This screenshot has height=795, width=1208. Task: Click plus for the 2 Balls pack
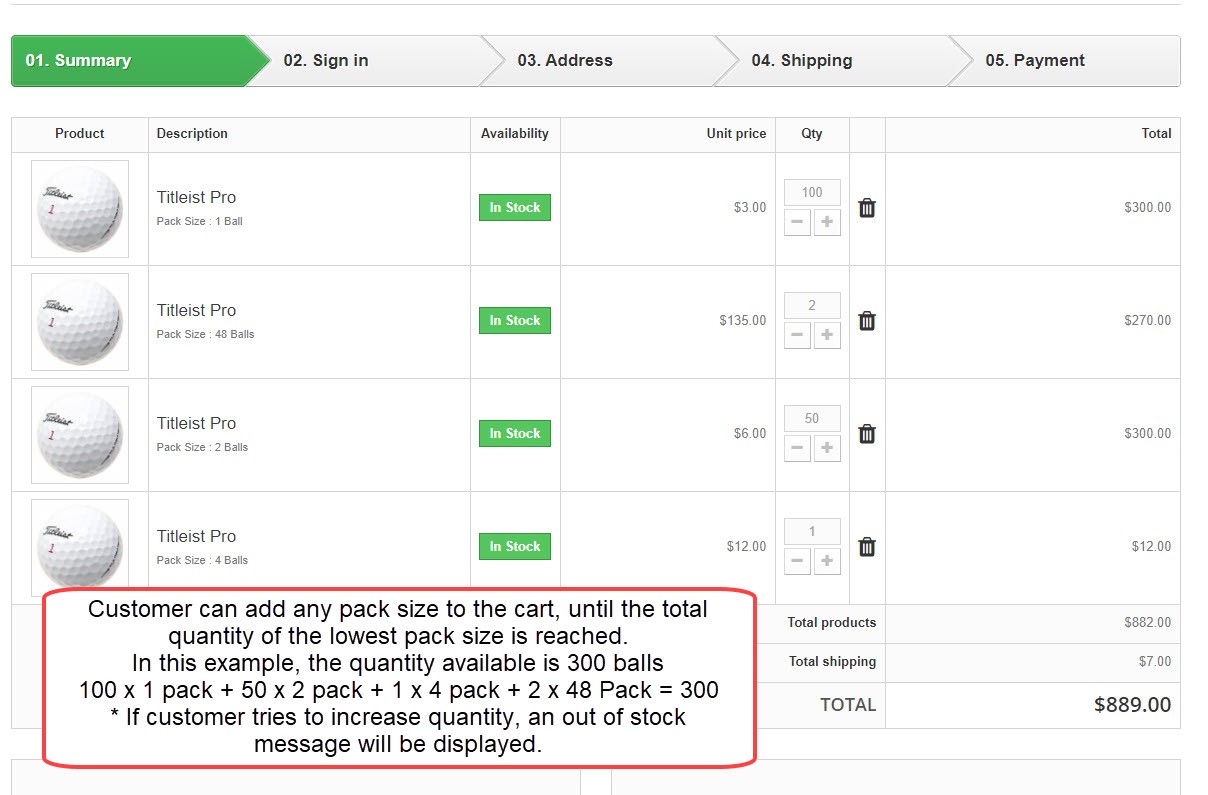(827, 448)
